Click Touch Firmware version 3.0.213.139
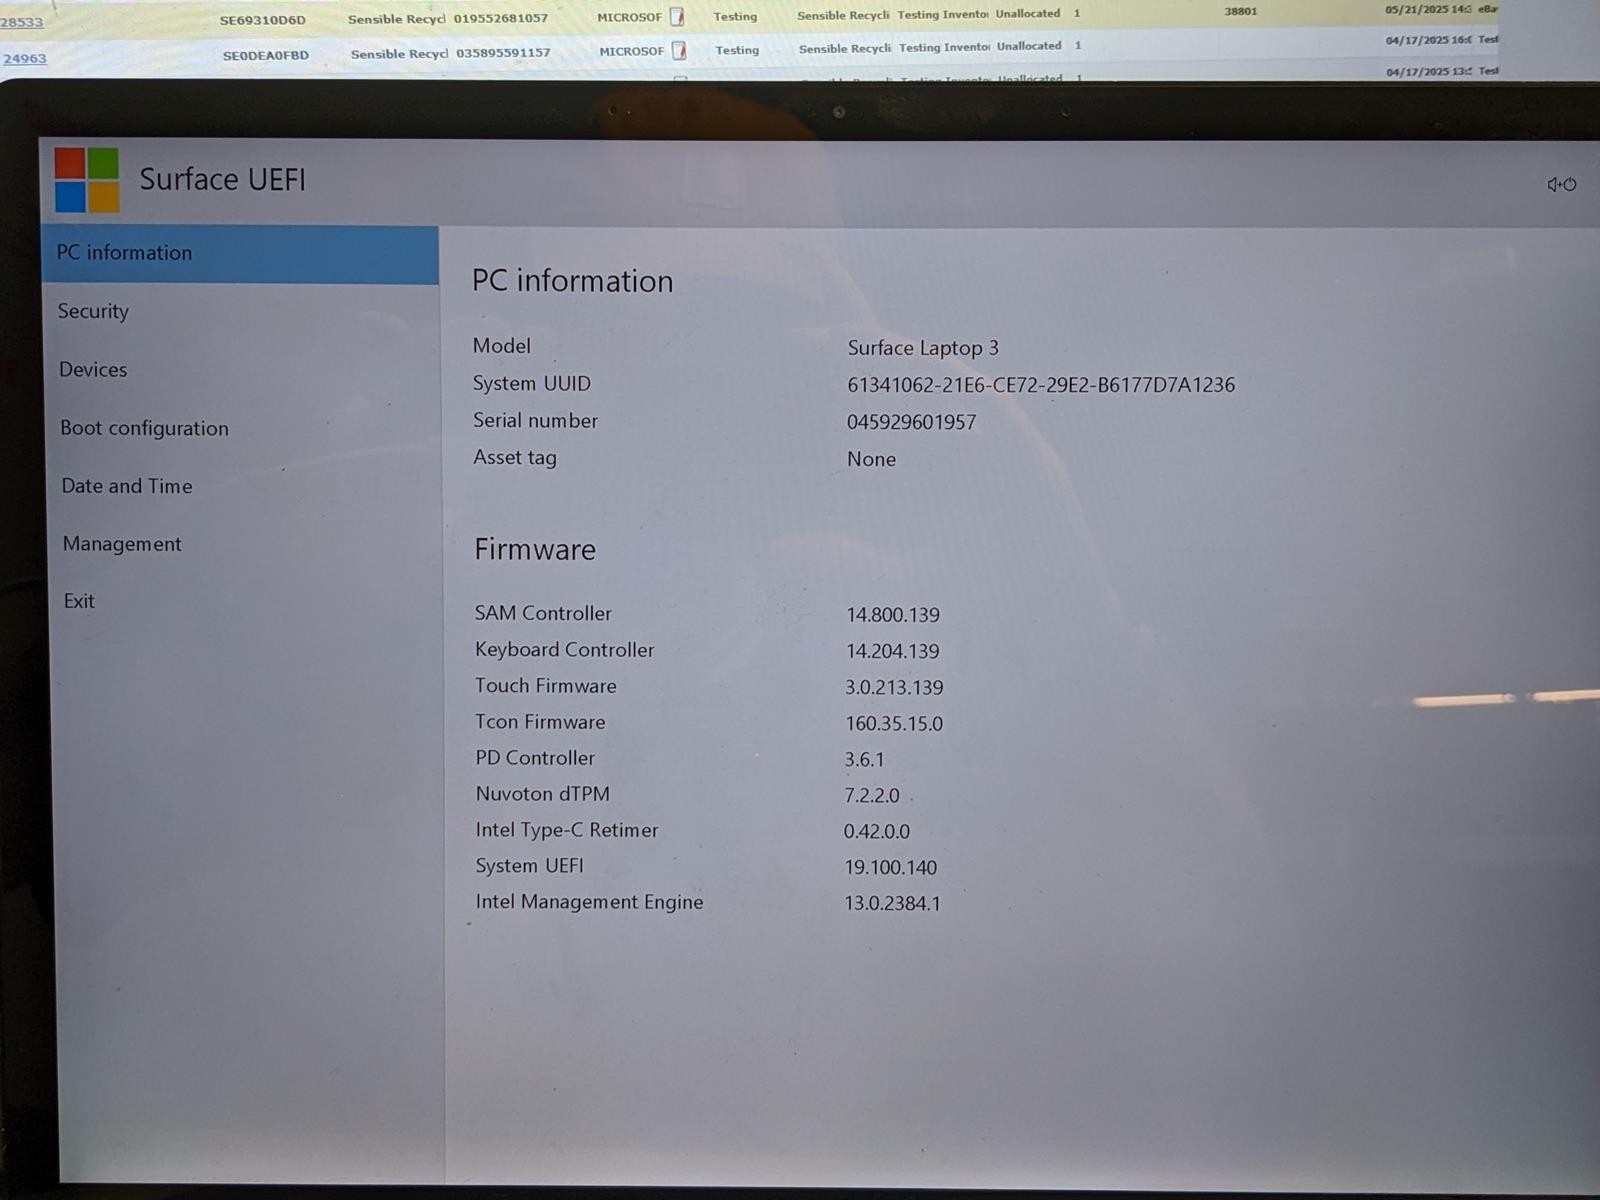Screen dimensions: 1600x1200 click(x=894, y=687)
